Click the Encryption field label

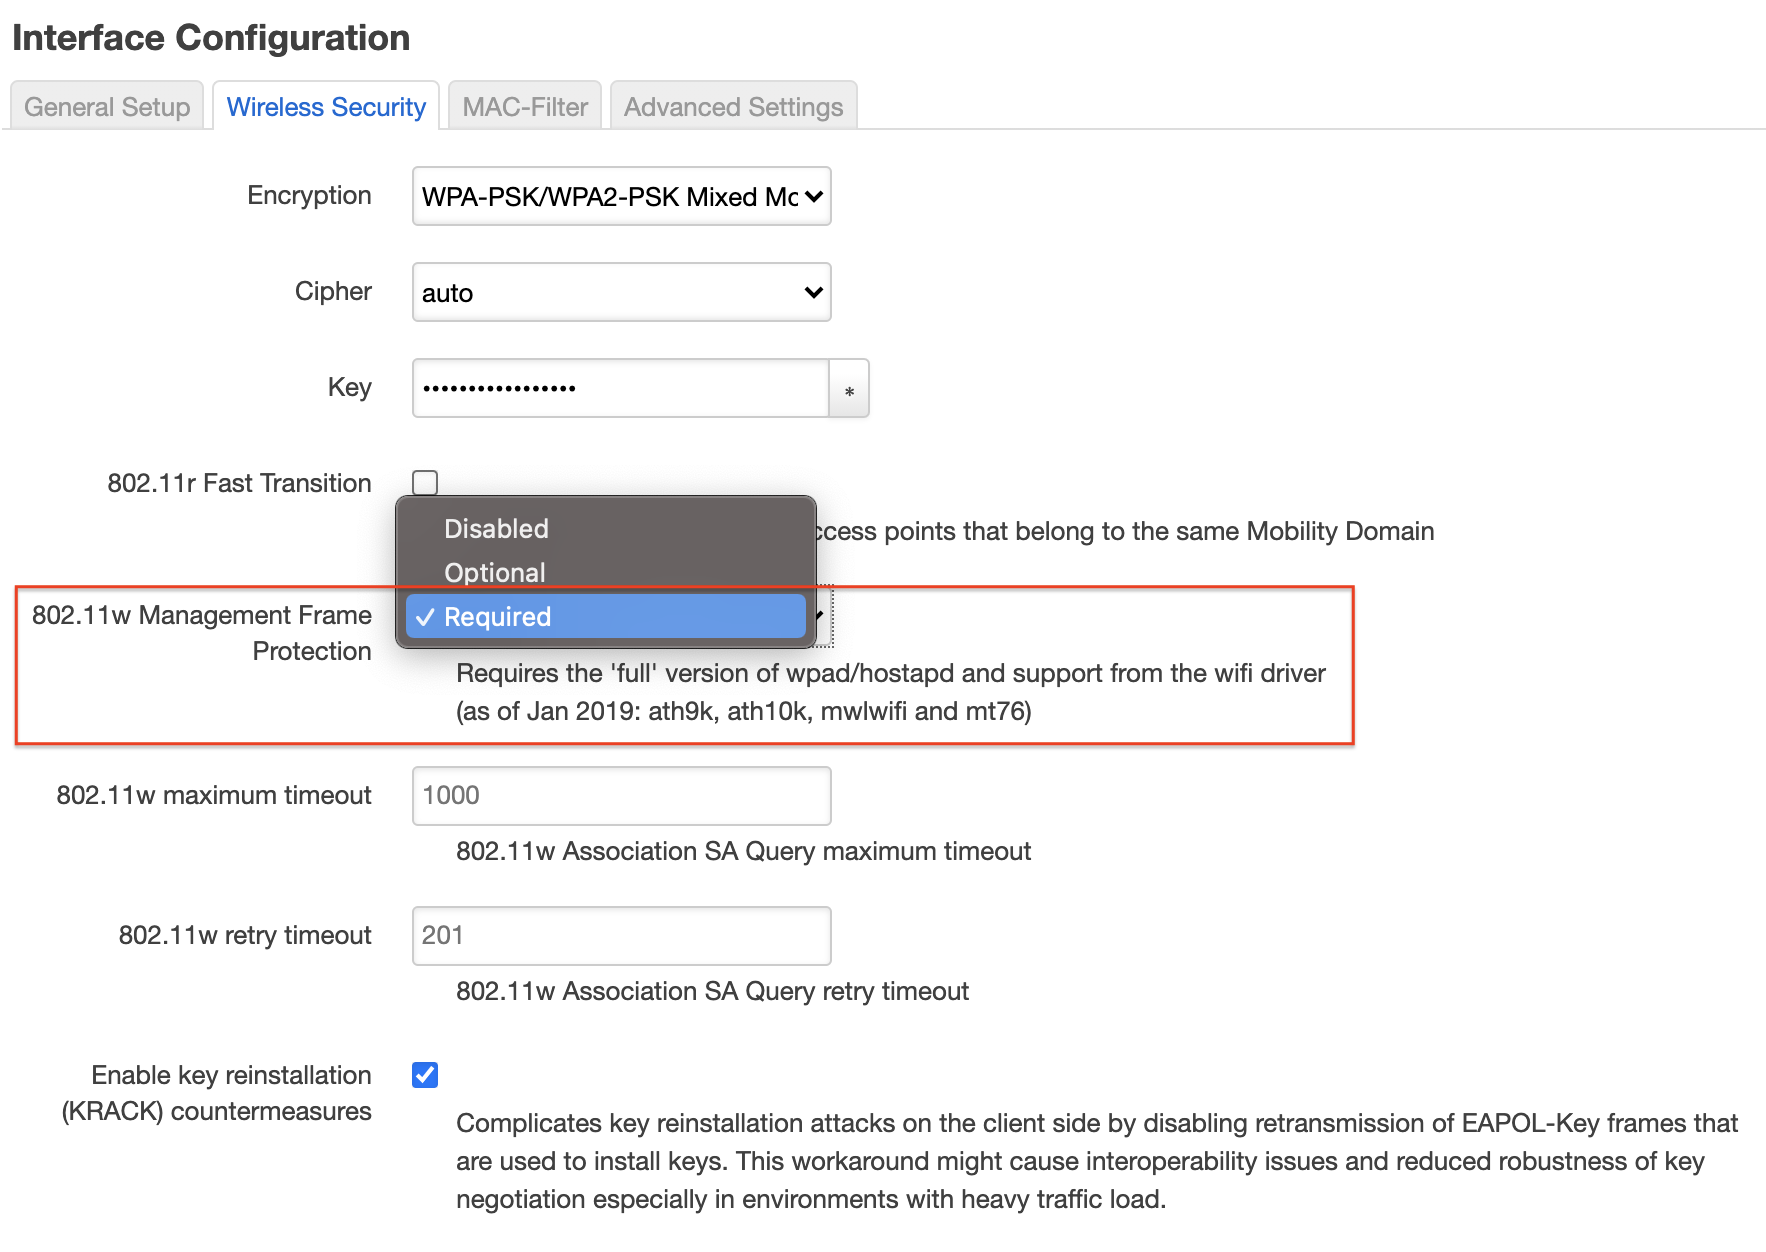tap(309, 196)
